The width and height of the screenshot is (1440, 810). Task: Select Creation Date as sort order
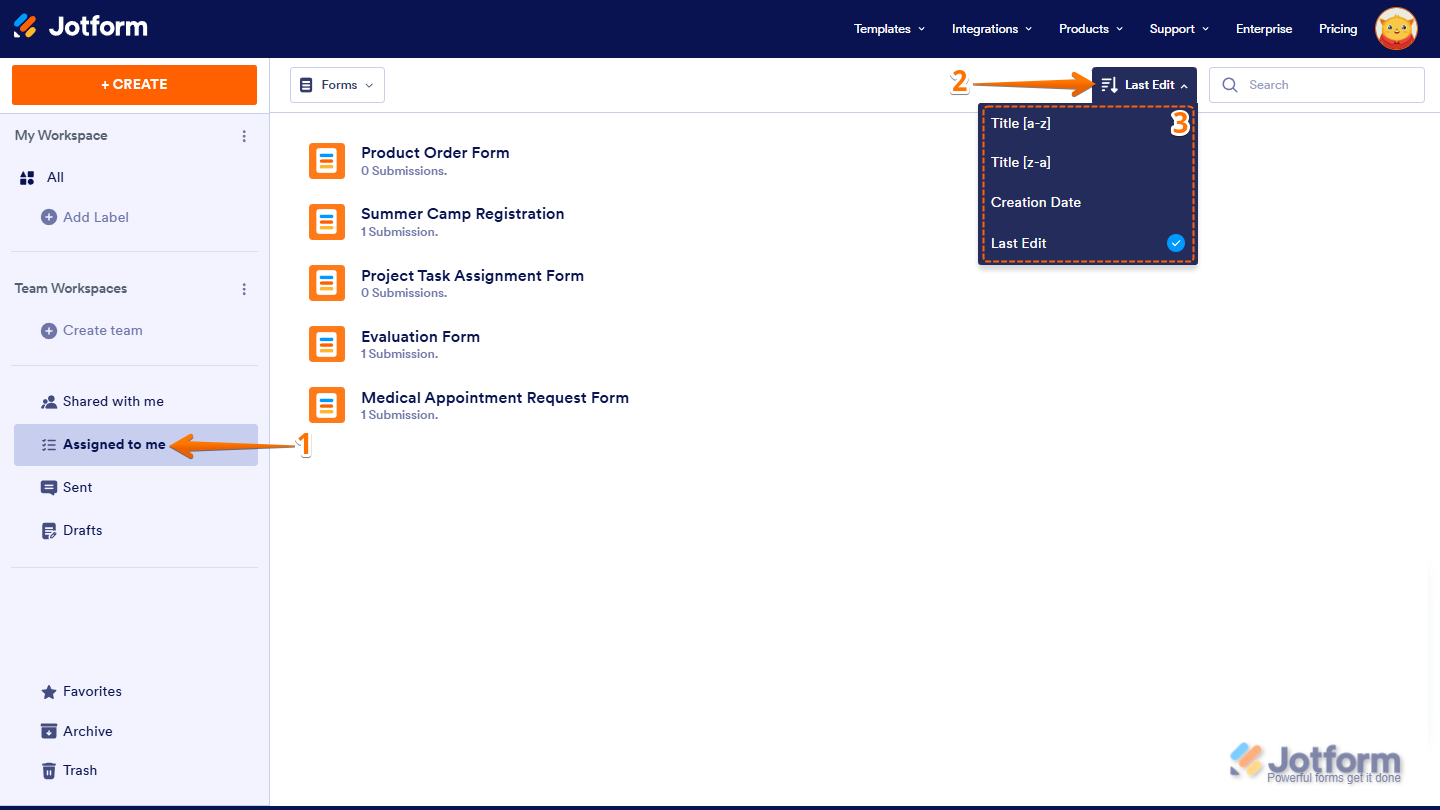1036,202
